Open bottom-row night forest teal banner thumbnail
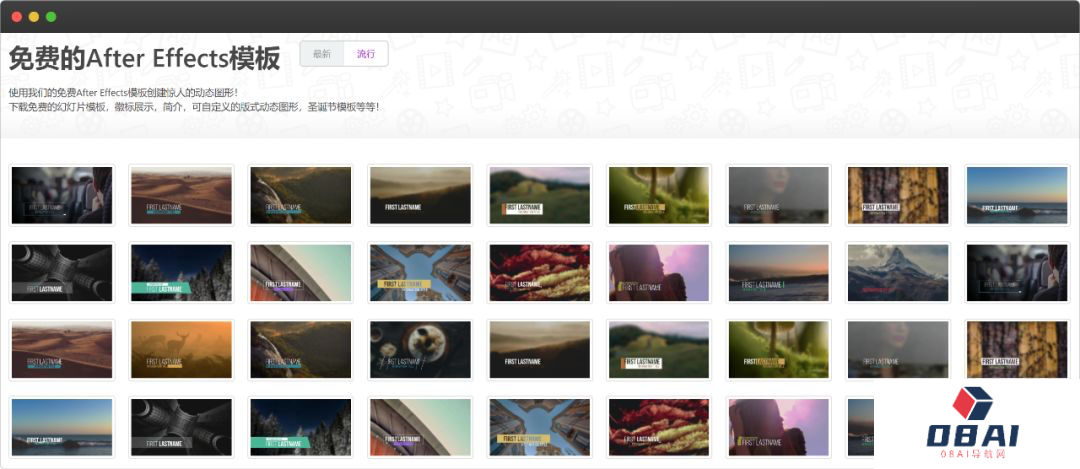The width and height of the screenshot is (1080, 469). (x=301, y=427)
